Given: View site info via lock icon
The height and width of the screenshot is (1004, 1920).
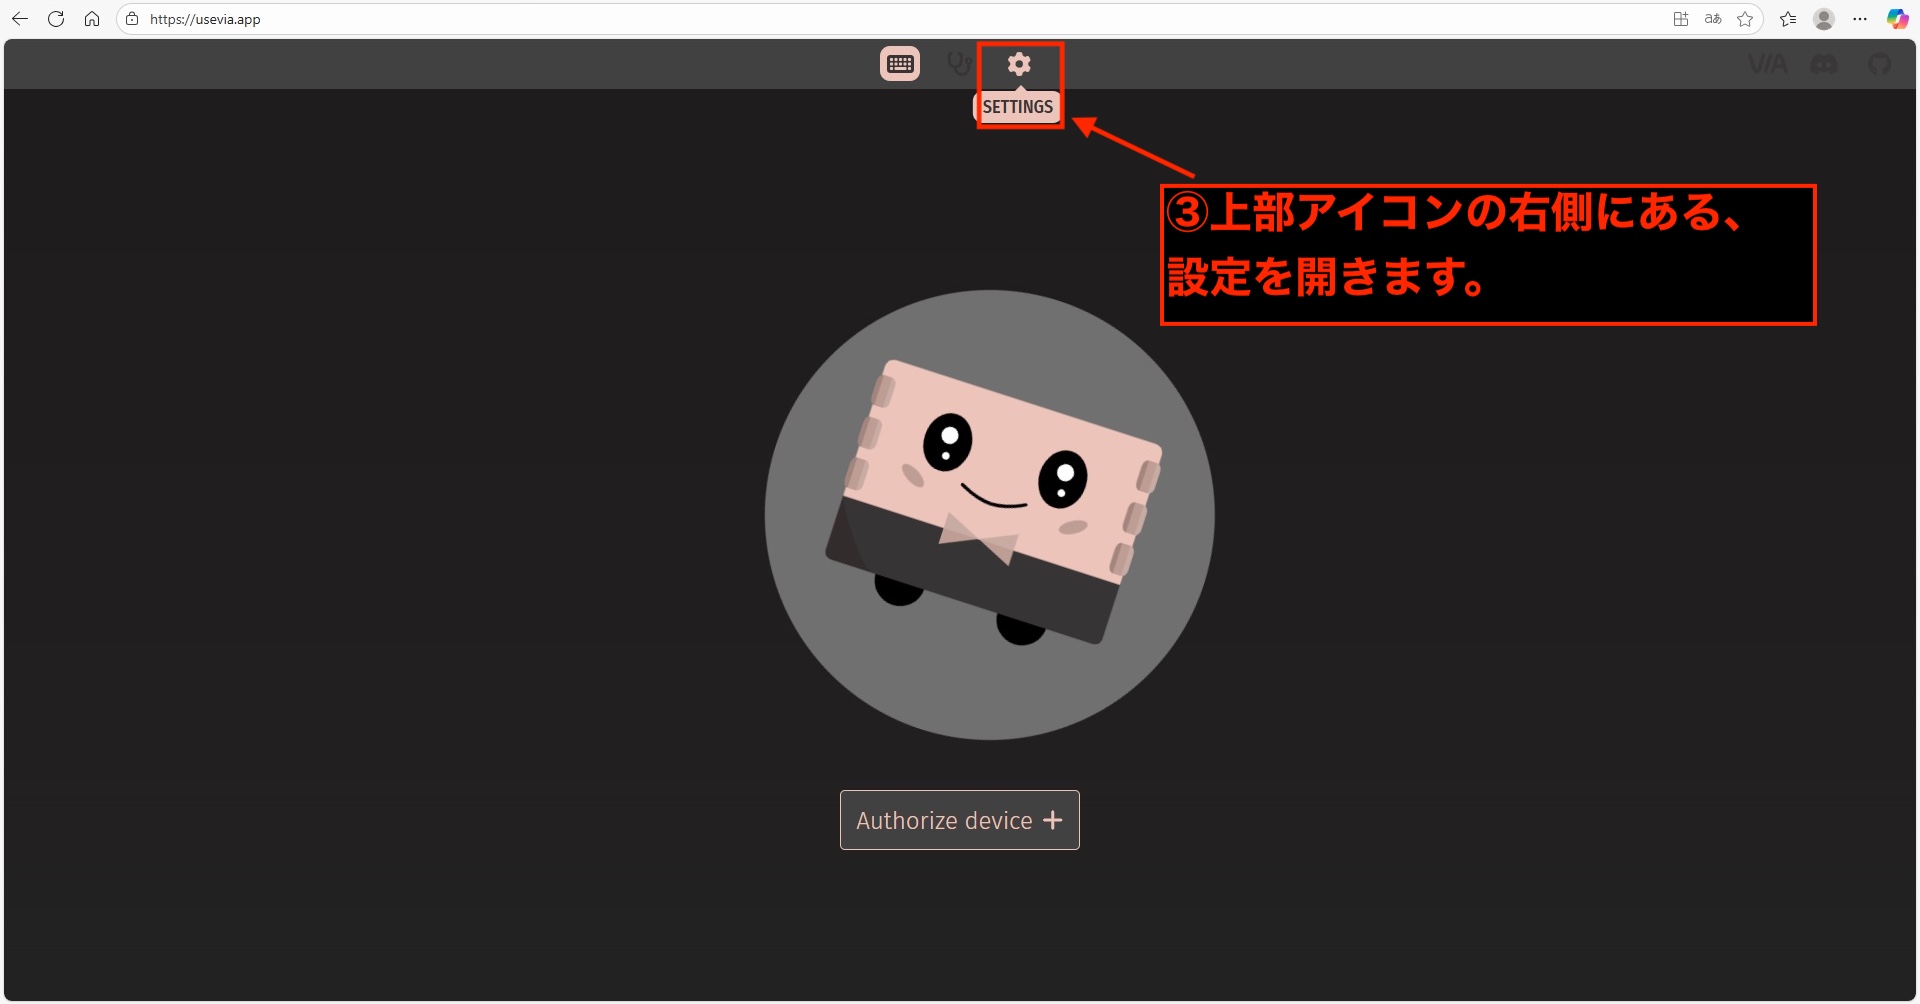Looking at the screenshot, I should (132, 19).
